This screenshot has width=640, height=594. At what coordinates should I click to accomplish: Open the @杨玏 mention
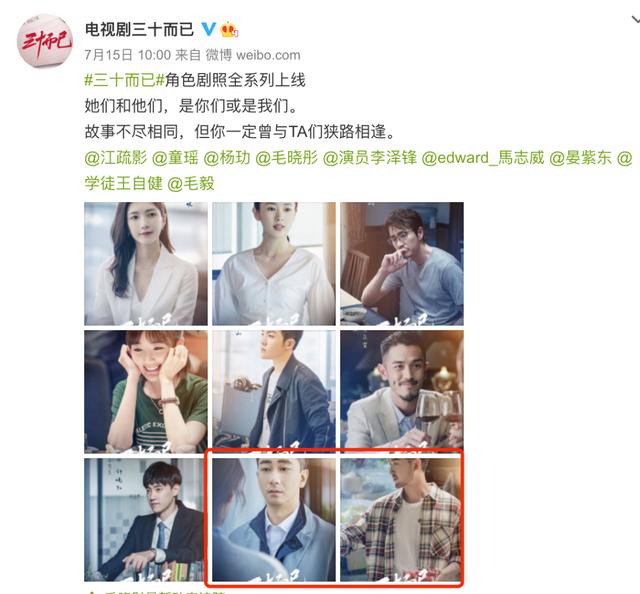(x=227, y=158)
